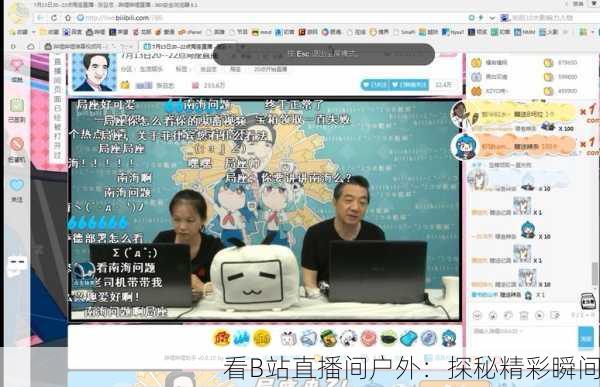Image resolution: width=600 pixels, height=387 pixels.
Task: Click the circular fifth chat toolbar icon
Action: tap(539, 315)
